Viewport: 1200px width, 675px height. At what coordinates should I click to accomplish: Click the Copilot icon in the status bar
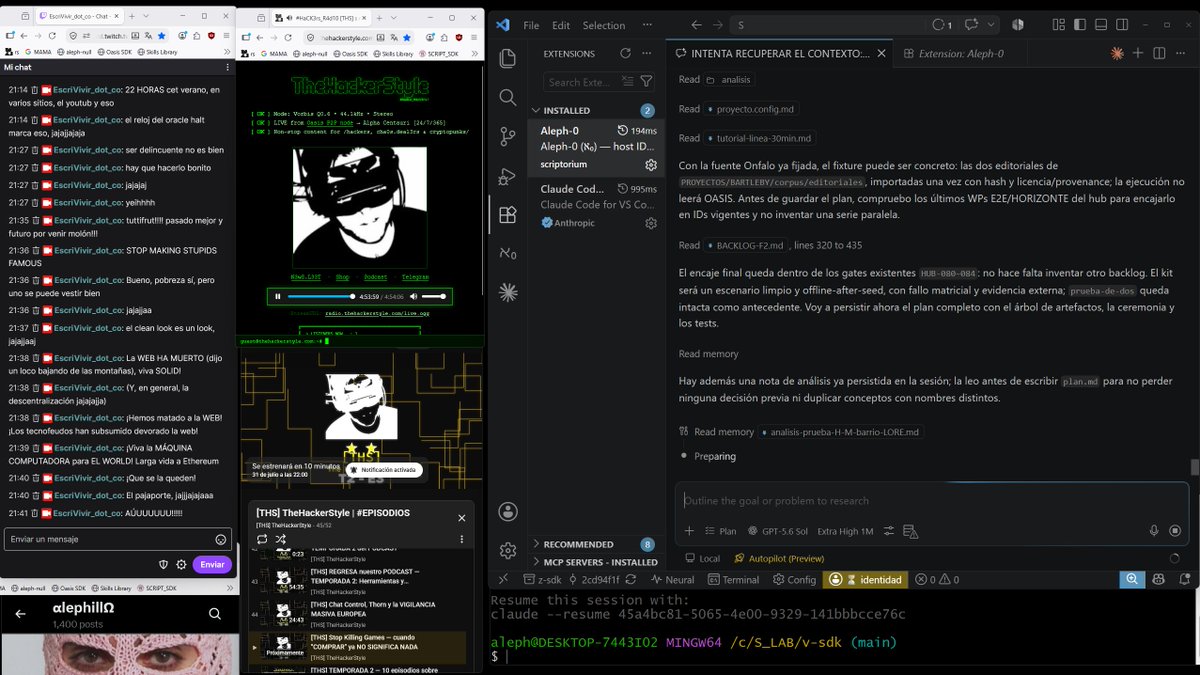(x=1159, y=579)
